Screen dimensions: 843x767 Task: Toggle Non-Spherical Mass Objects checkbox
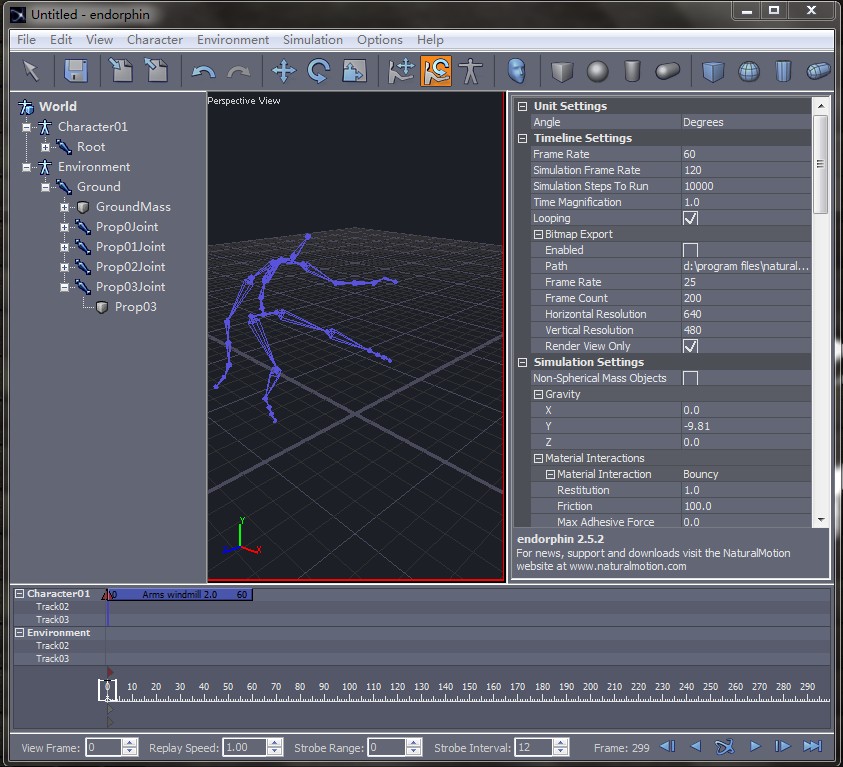pyautogui.click(x=690, y=378)
